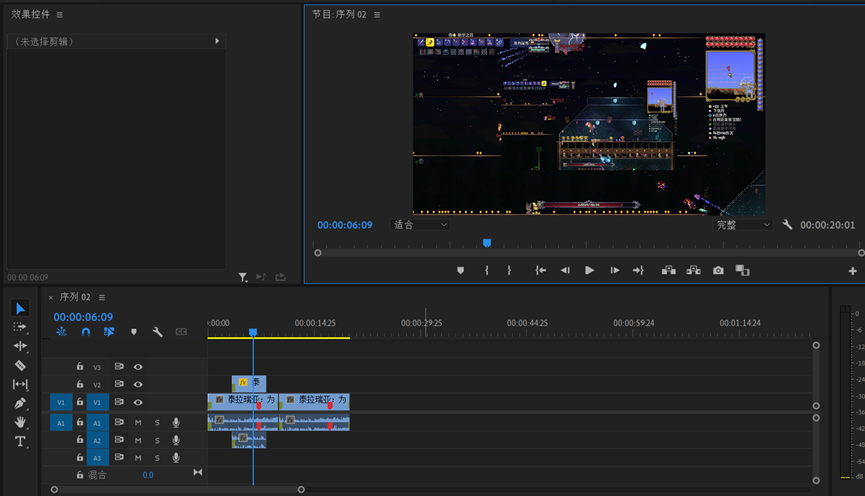This screenshot has height=496, width=865.
Task: Open the 序列 02 timeline panel menu
Action: pos(101,297)
